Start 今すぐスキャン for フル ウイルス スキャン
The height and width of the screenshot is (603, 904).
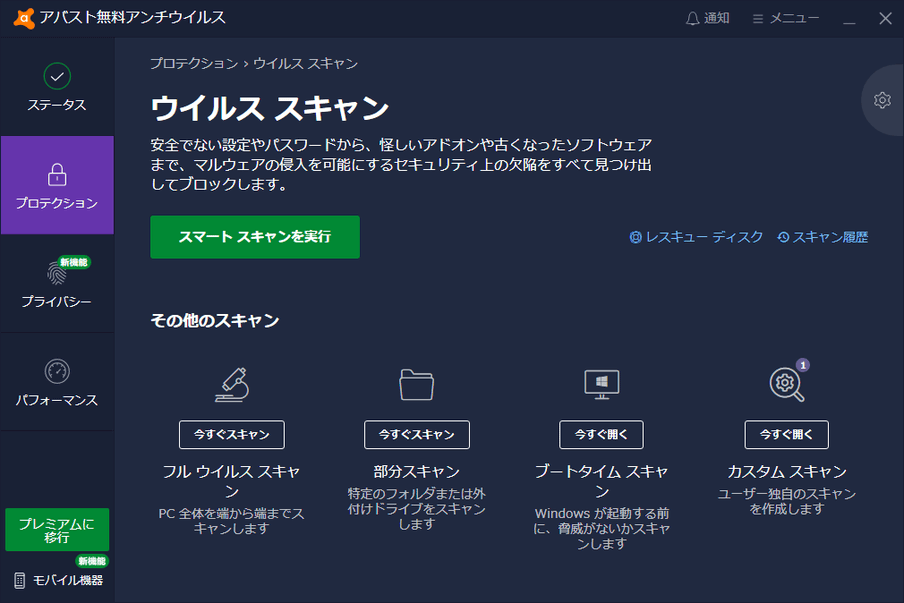coord(232,435)
